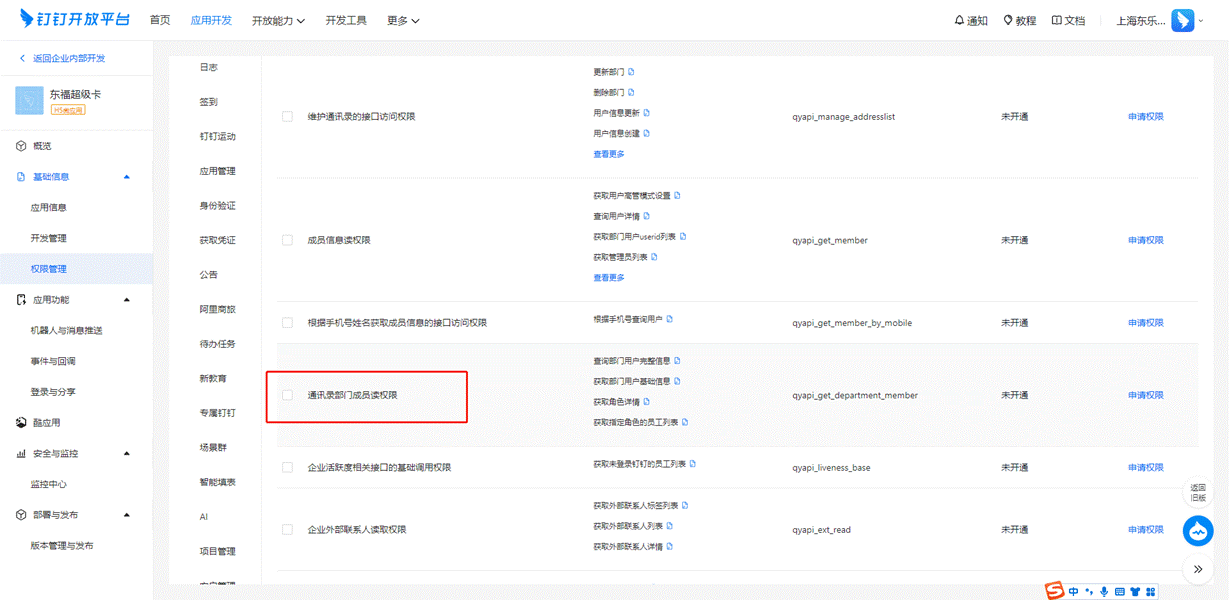Open the 开放能力 dropdown menu

(x=278, y=20)
